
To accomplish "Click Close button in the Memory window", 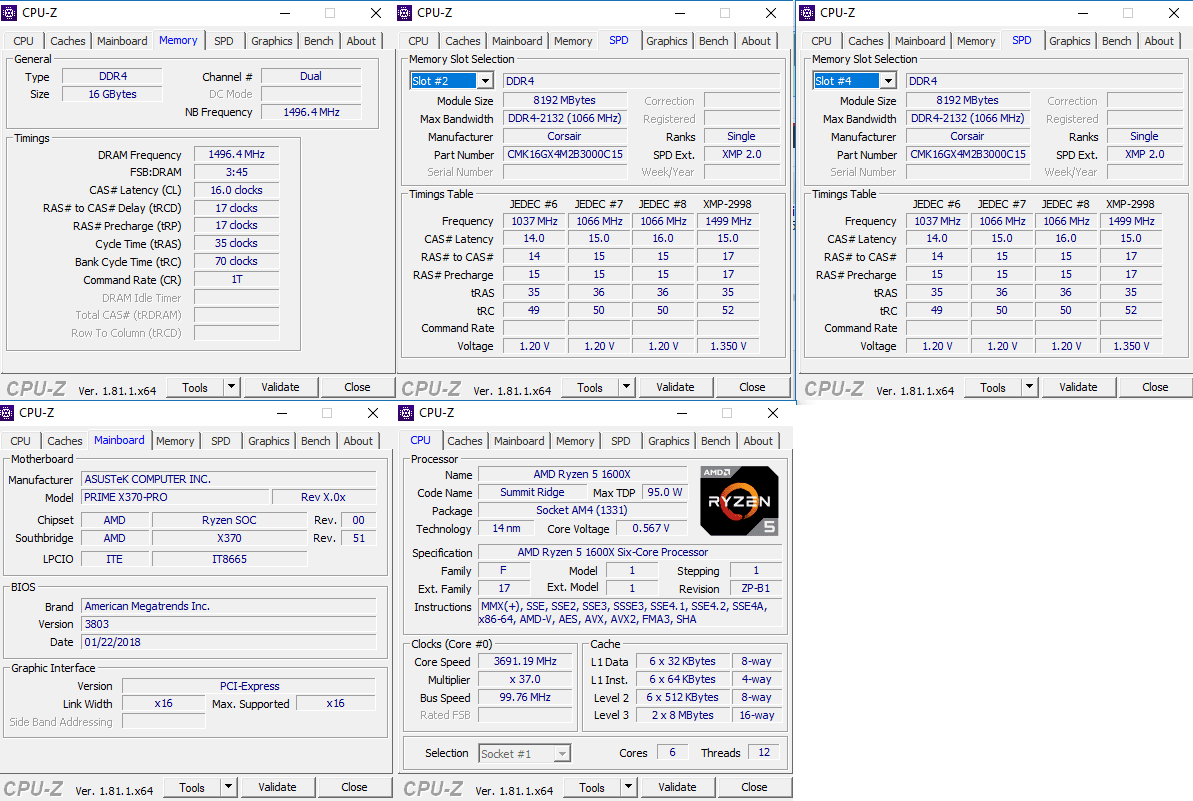I will coord(357,387).
